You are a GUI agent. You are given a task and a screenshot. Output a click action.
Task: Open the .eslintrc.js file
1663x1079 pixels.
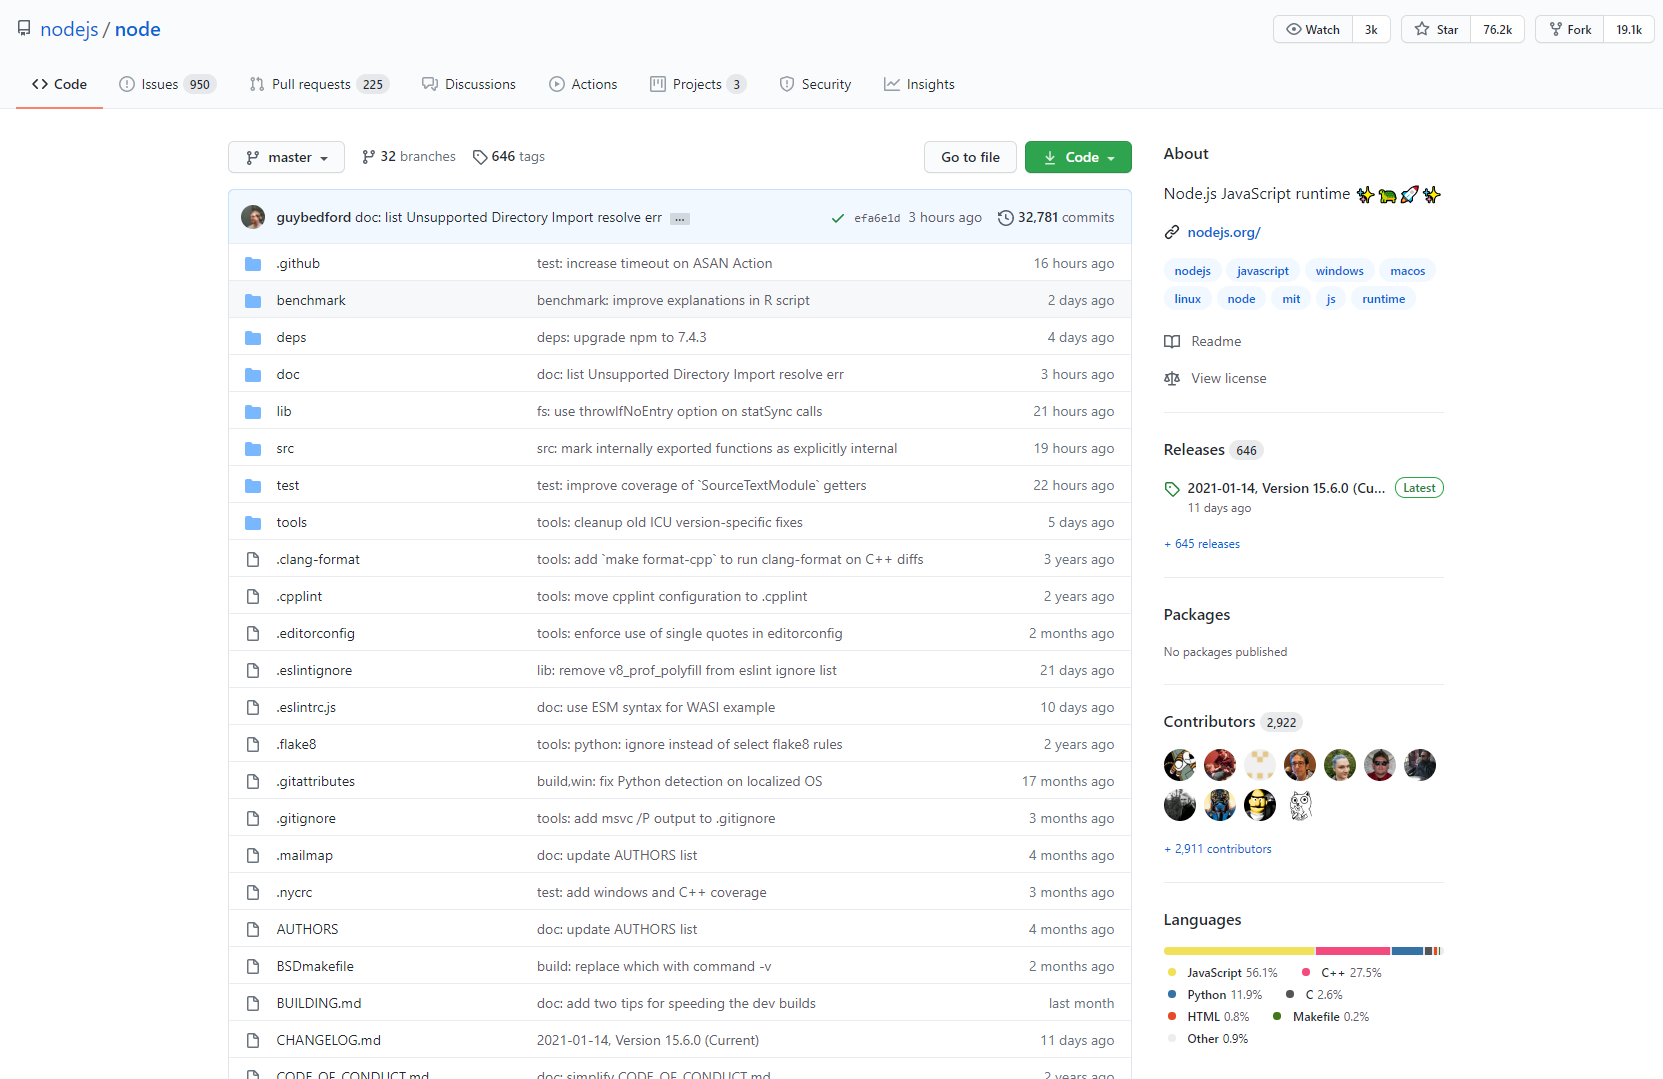coord(306,708)
